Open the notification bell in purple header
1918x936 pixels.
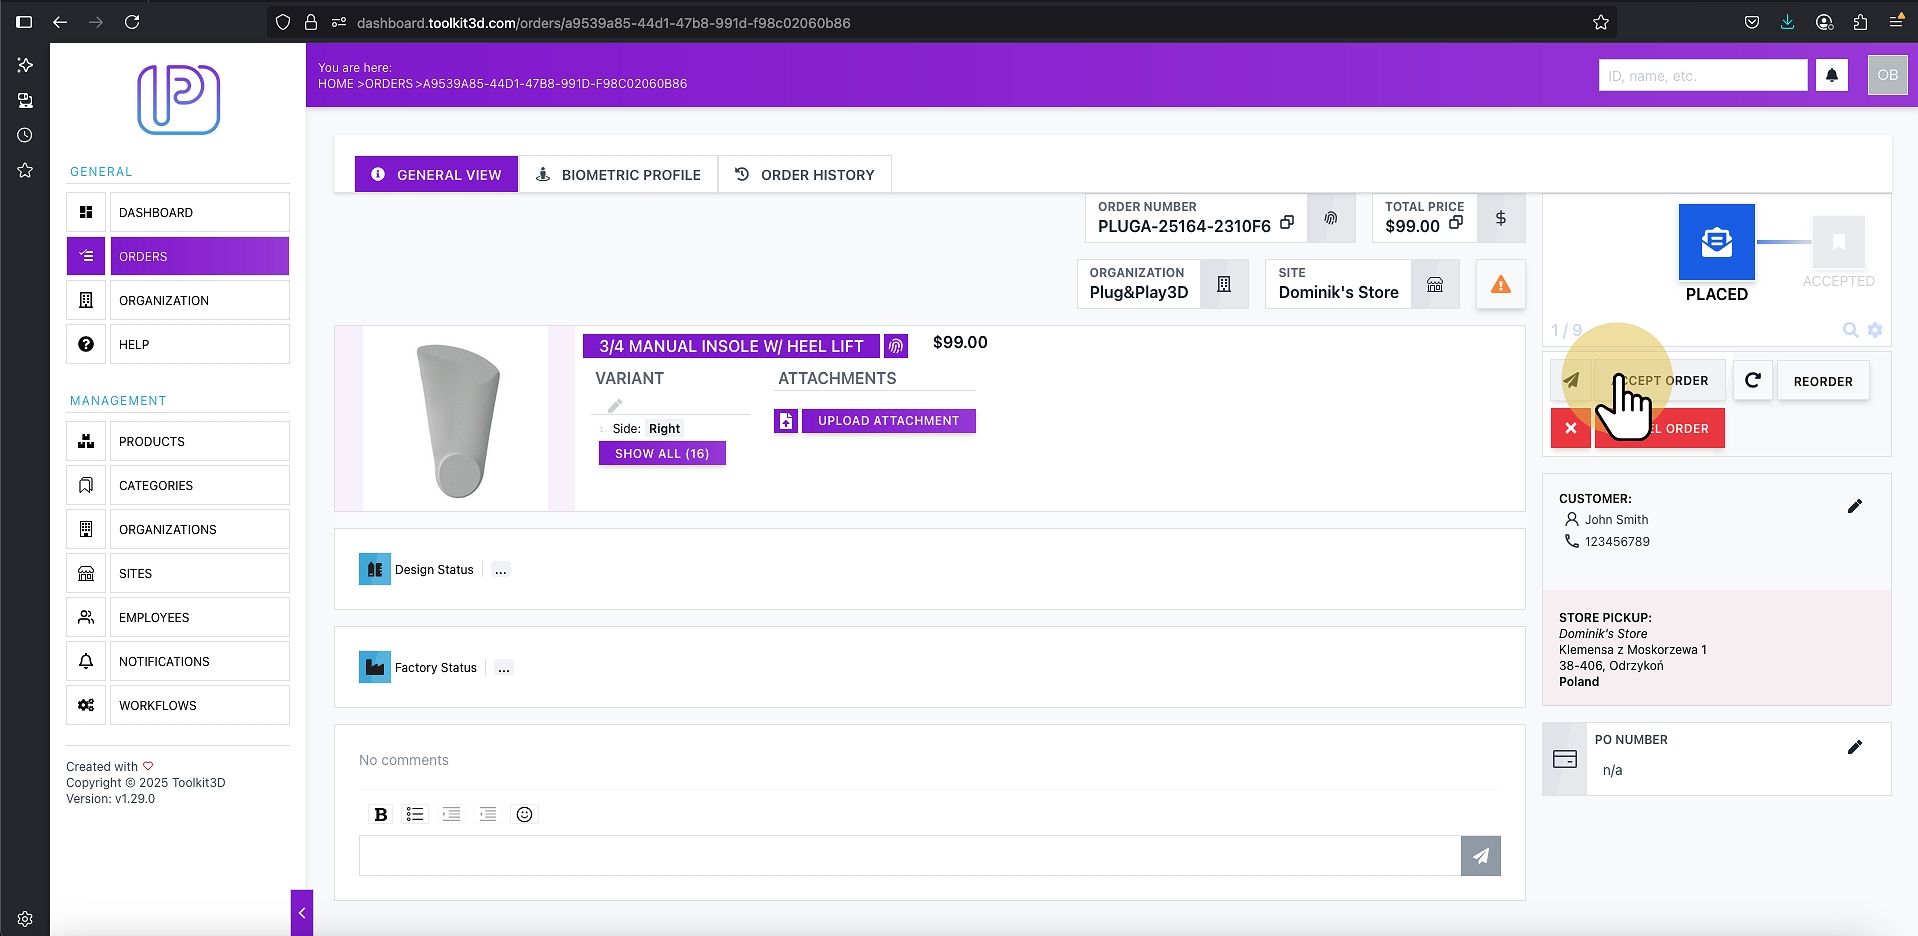(x=1832, y=75)
